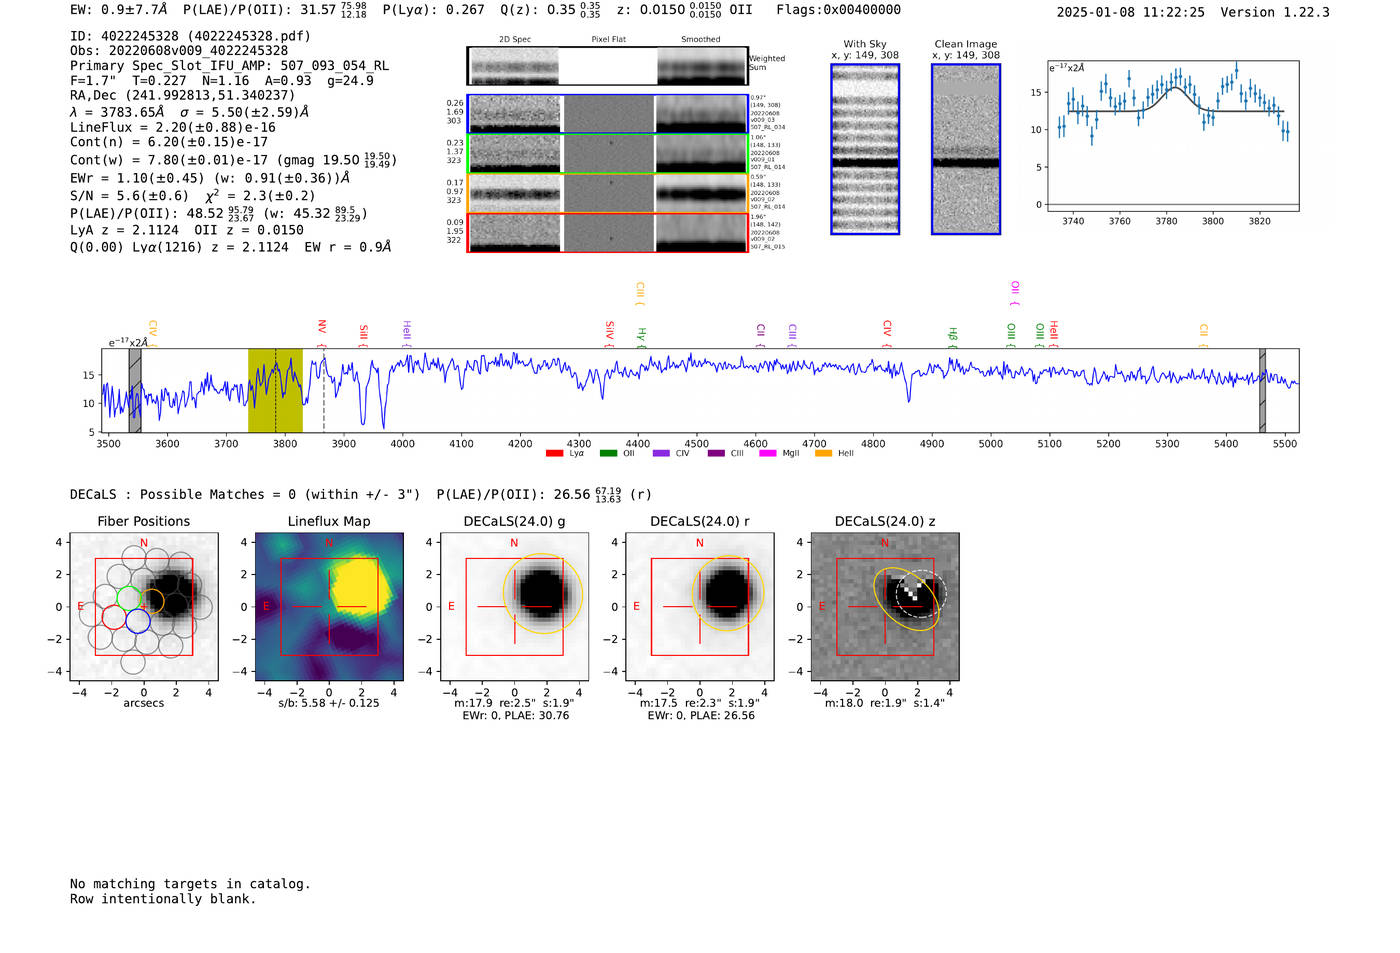The height and width of the screenshot is (953, 1400).
Task: Click the With Sky cutout image
Action: pos(865,149)
